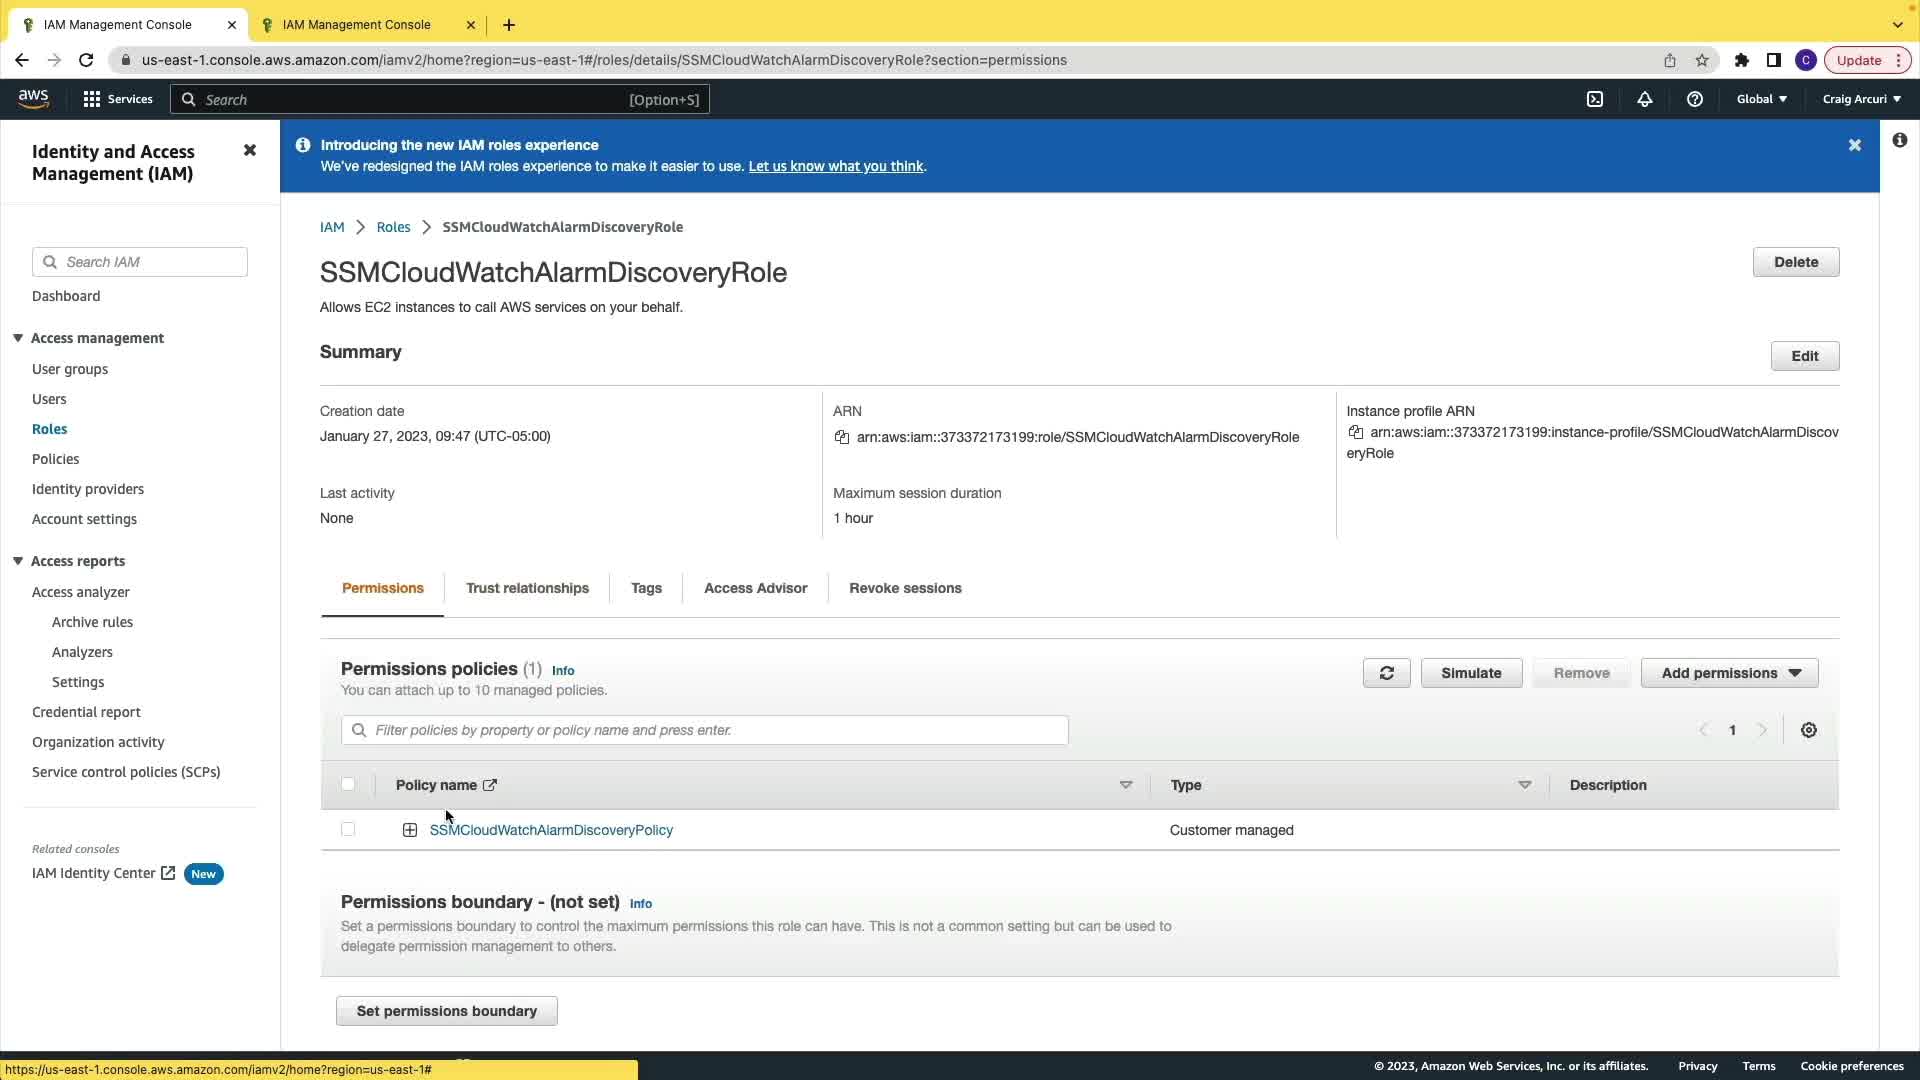1920x1080 pixels.
Task: Open the notifications bell
Action: (x=1644, y=99)
